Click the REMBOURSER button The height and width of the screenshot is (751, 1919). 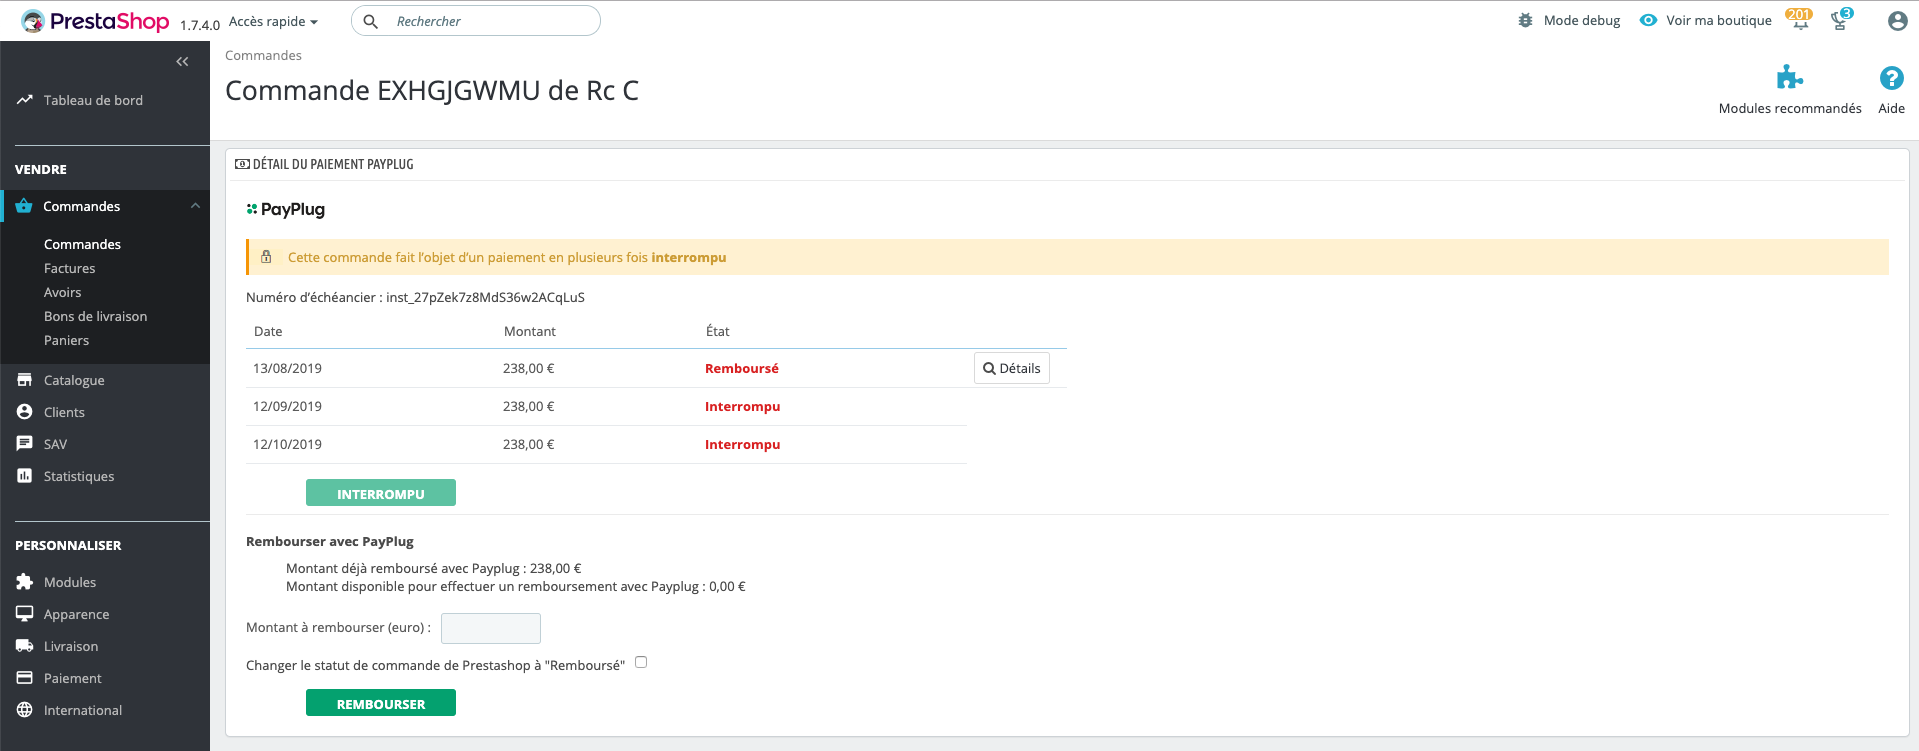381,703
